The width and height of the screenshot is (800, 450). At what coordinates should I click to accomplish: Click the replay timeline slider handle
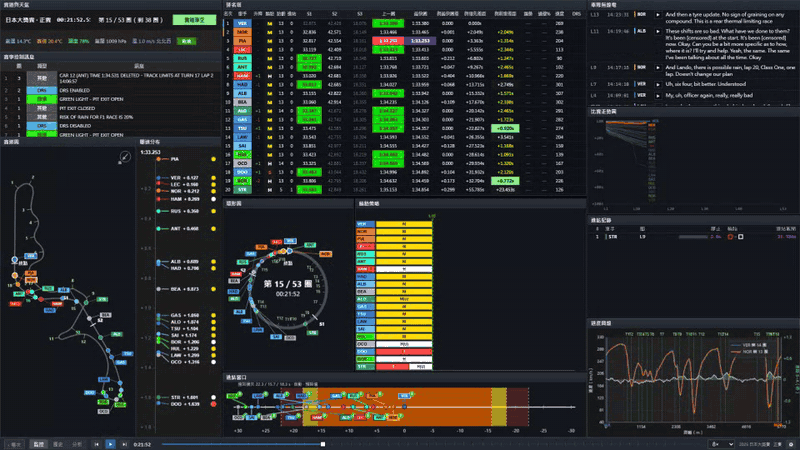pos(322,444)
